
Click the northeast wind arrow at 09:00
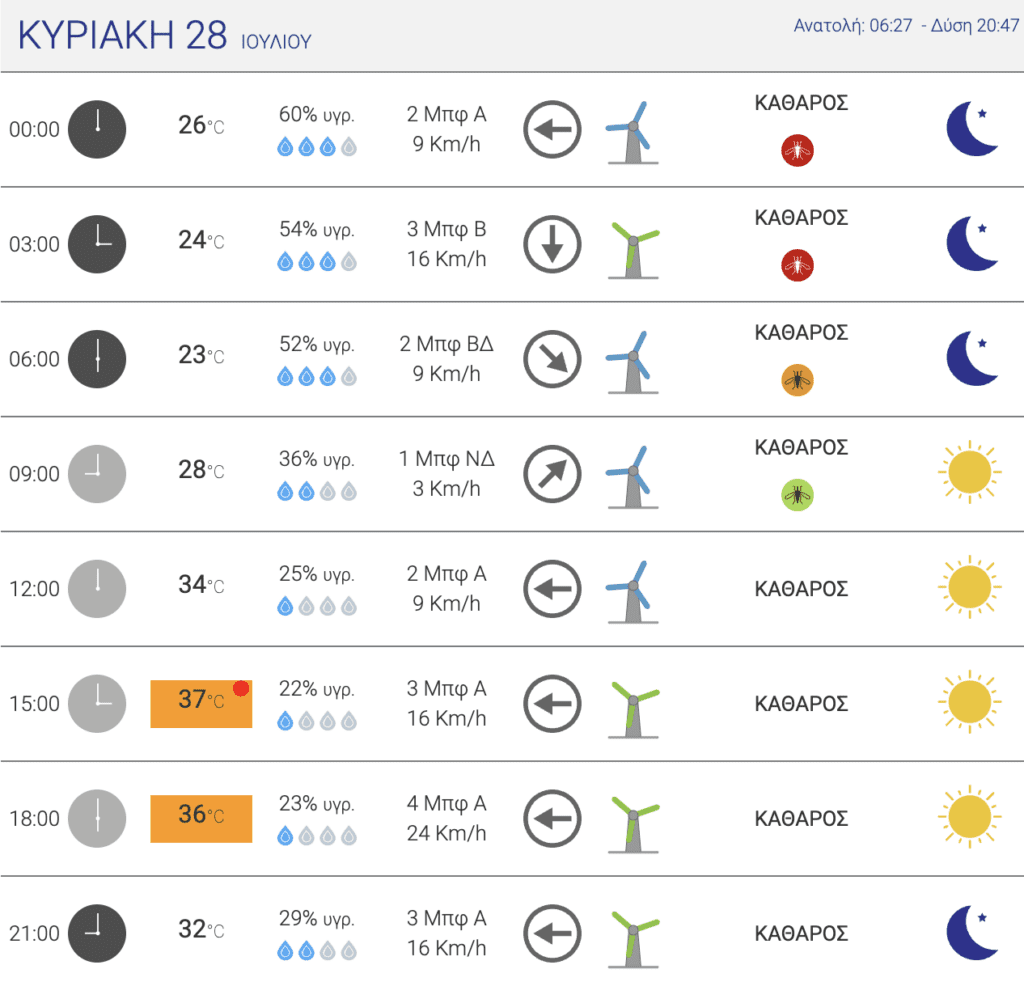(x=552, y=474)
